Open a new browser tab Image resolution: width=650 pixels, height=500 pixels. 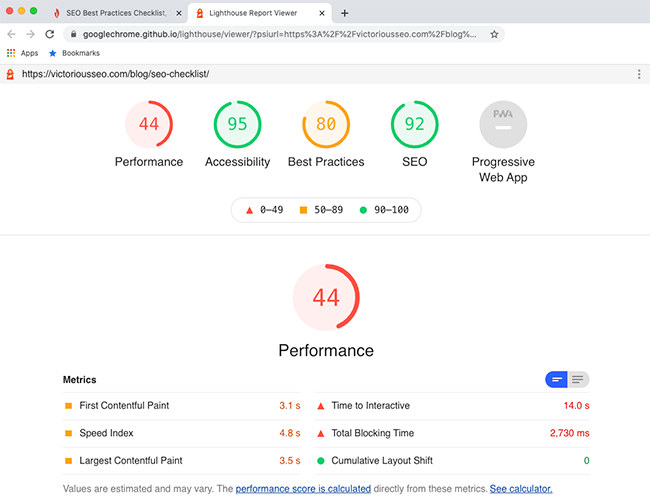click(x=345, y=13)
